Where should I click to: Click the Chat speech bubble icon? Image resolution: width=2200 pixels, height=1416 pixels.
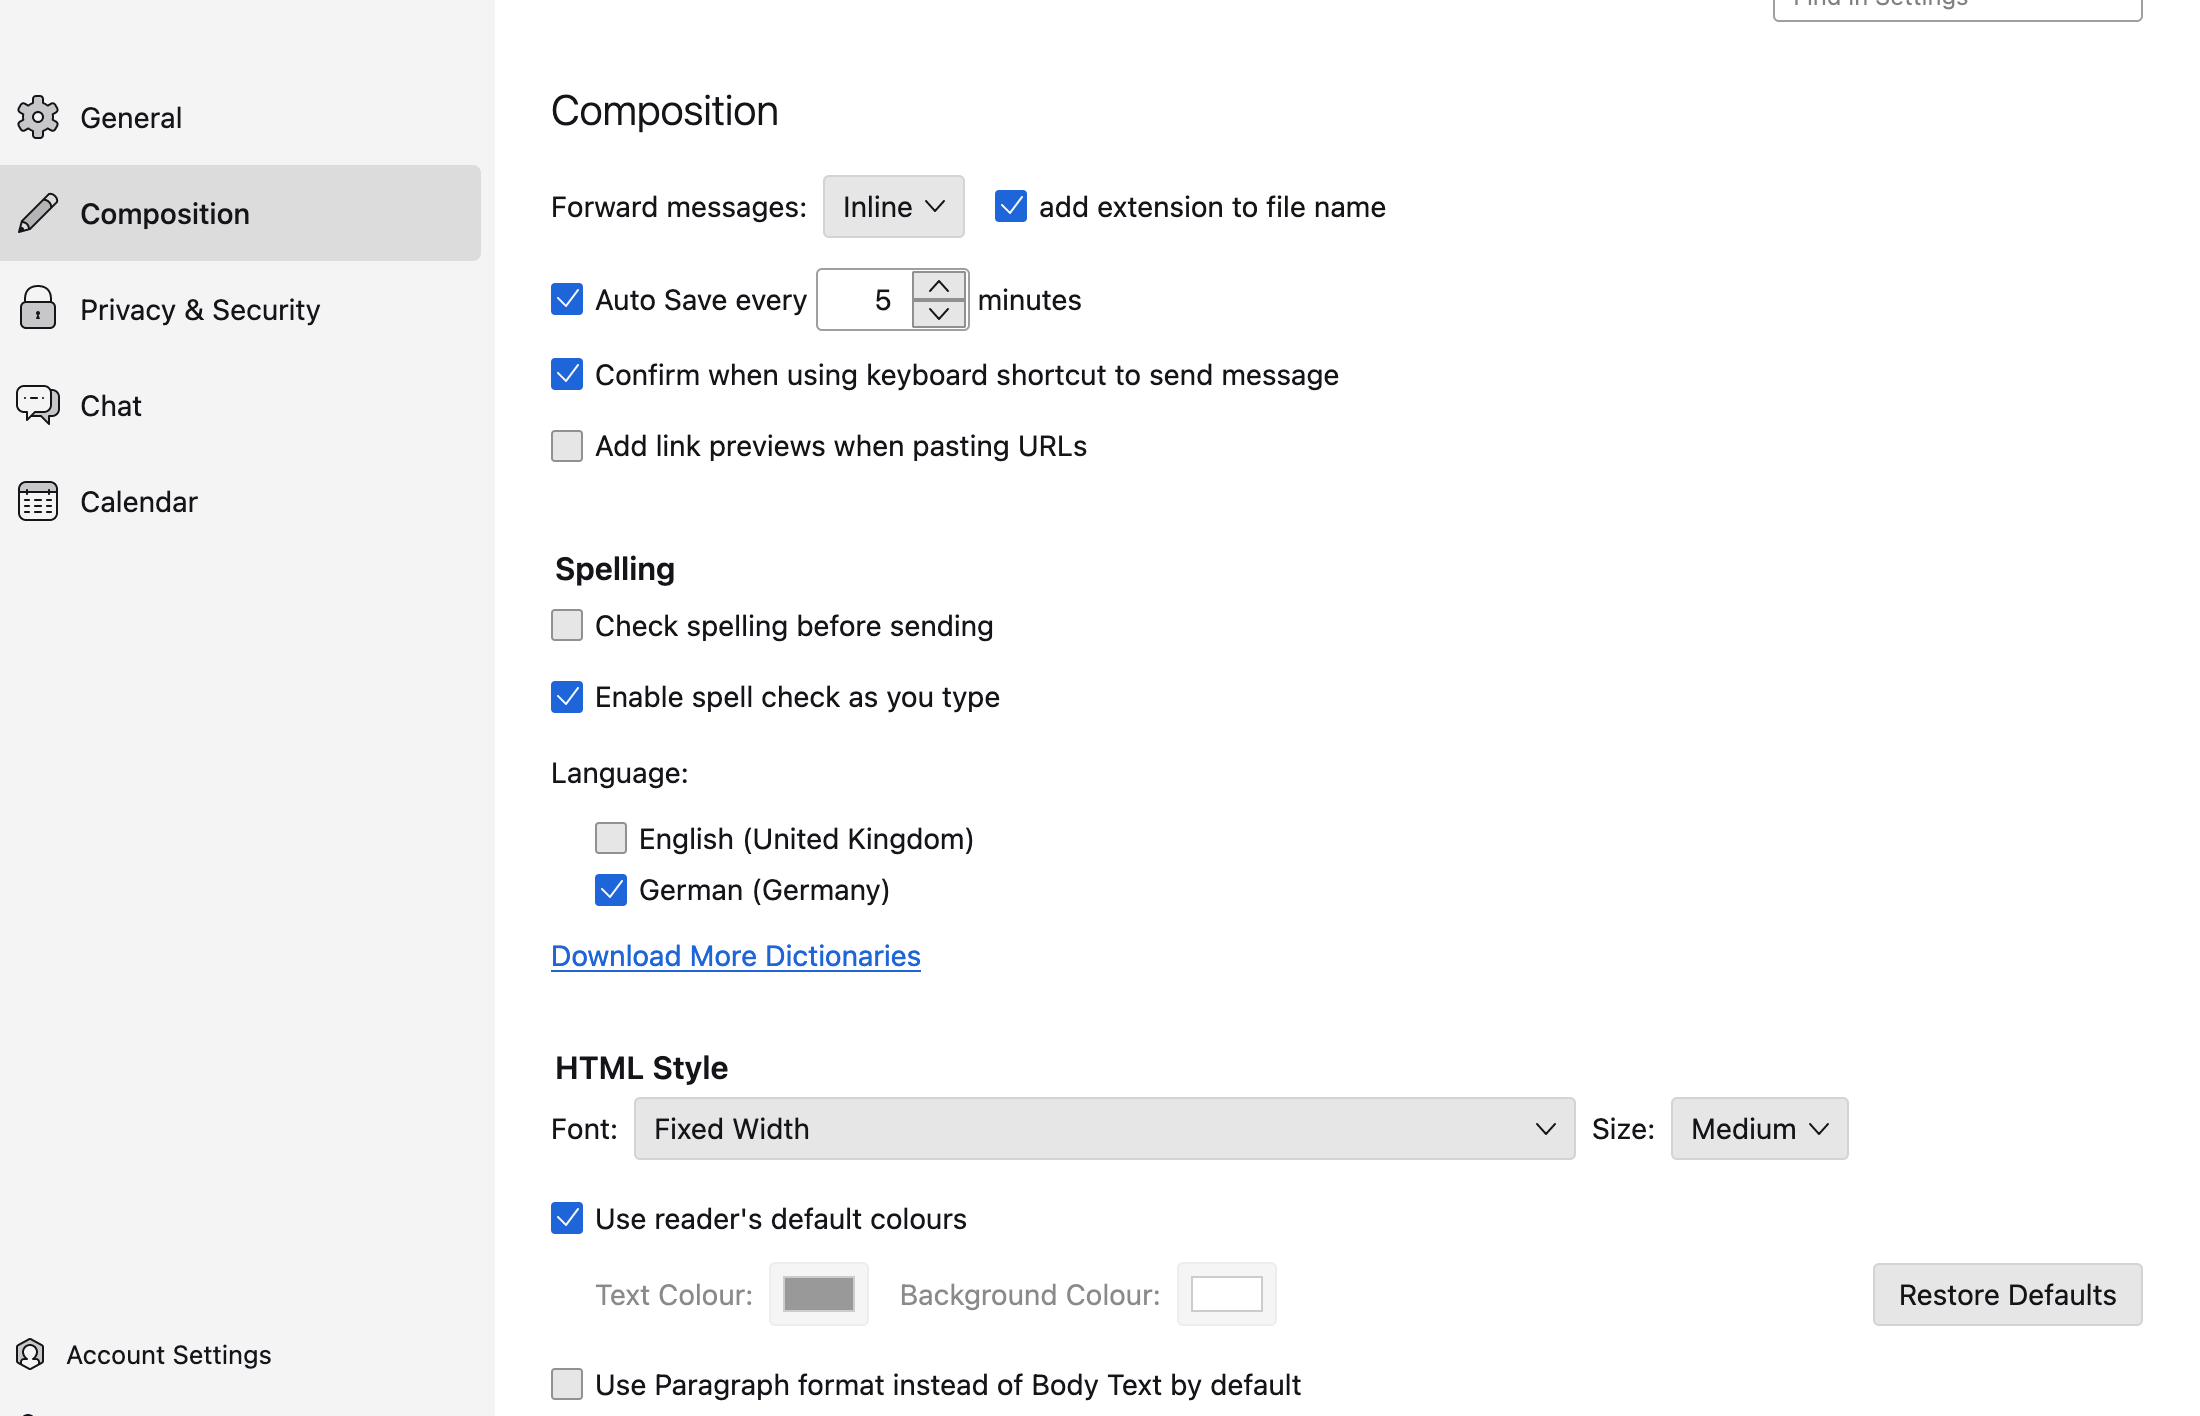pos(38,405)
